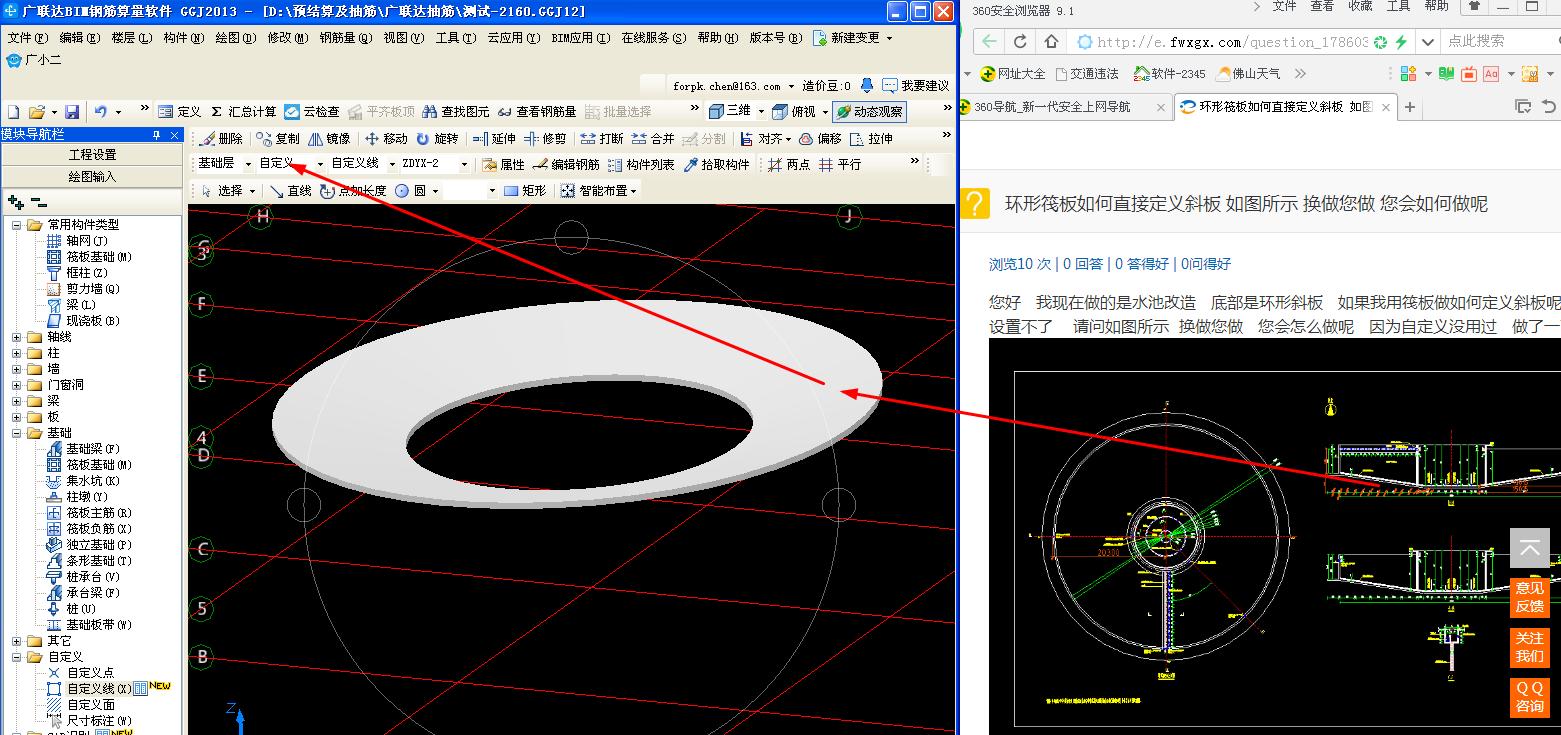Open the 定义 (Define) tool
1561x735 pixels.
click(180, 112)
